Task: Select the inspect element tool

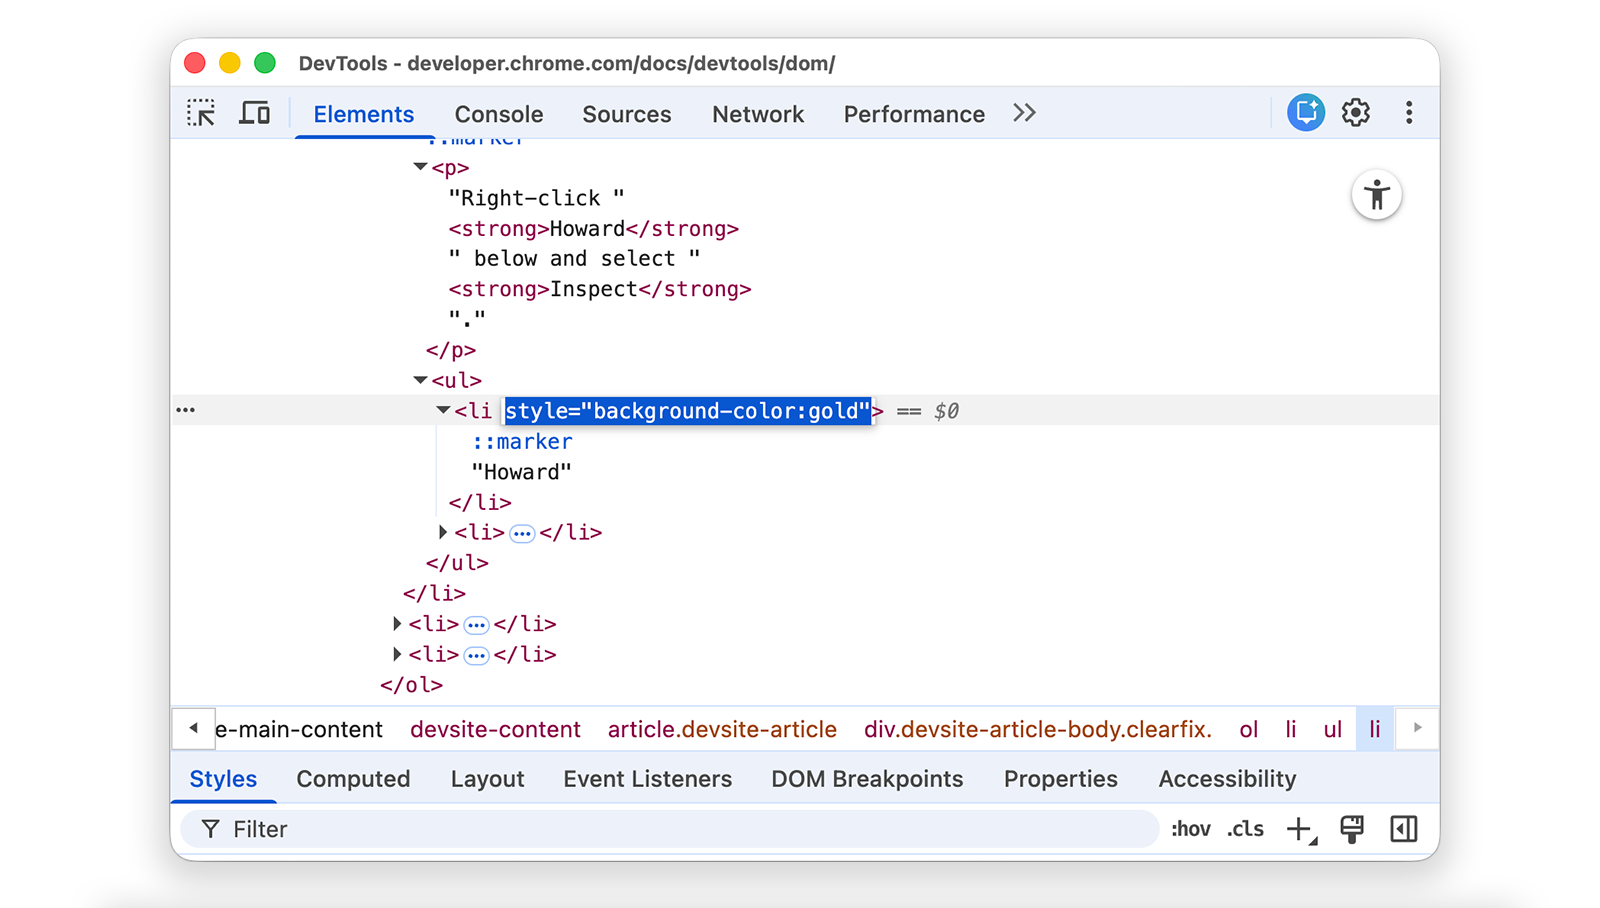Action: tap(200, 113)
